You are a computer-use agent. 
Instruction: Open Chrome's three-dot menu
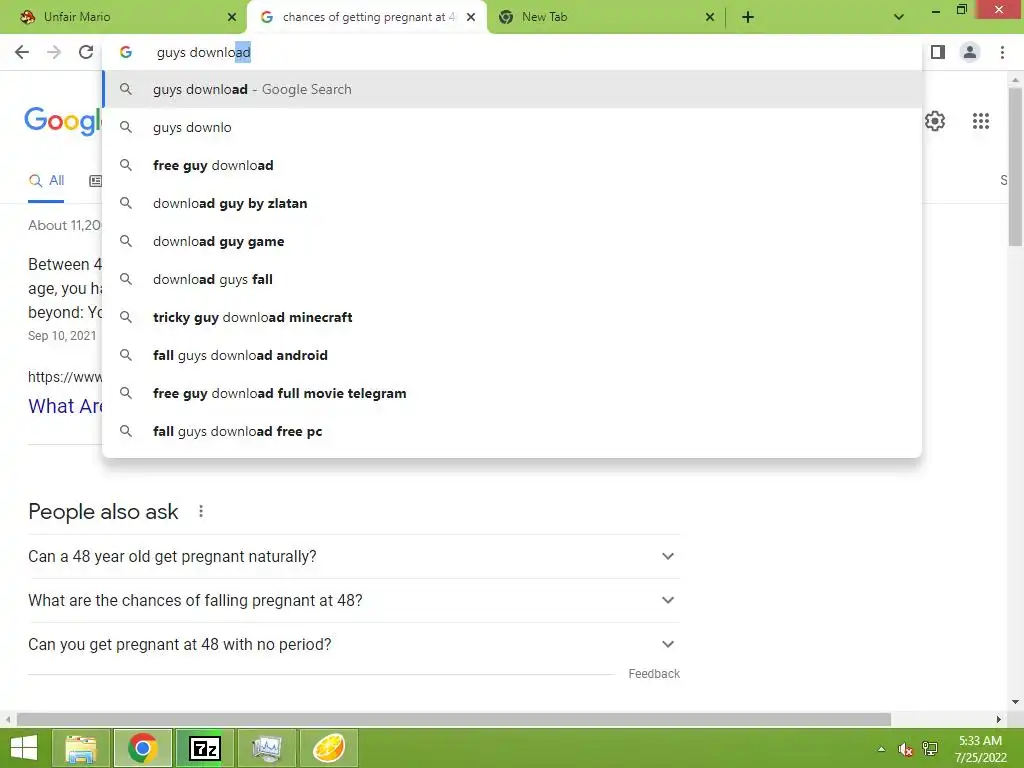coord(1002,52)
